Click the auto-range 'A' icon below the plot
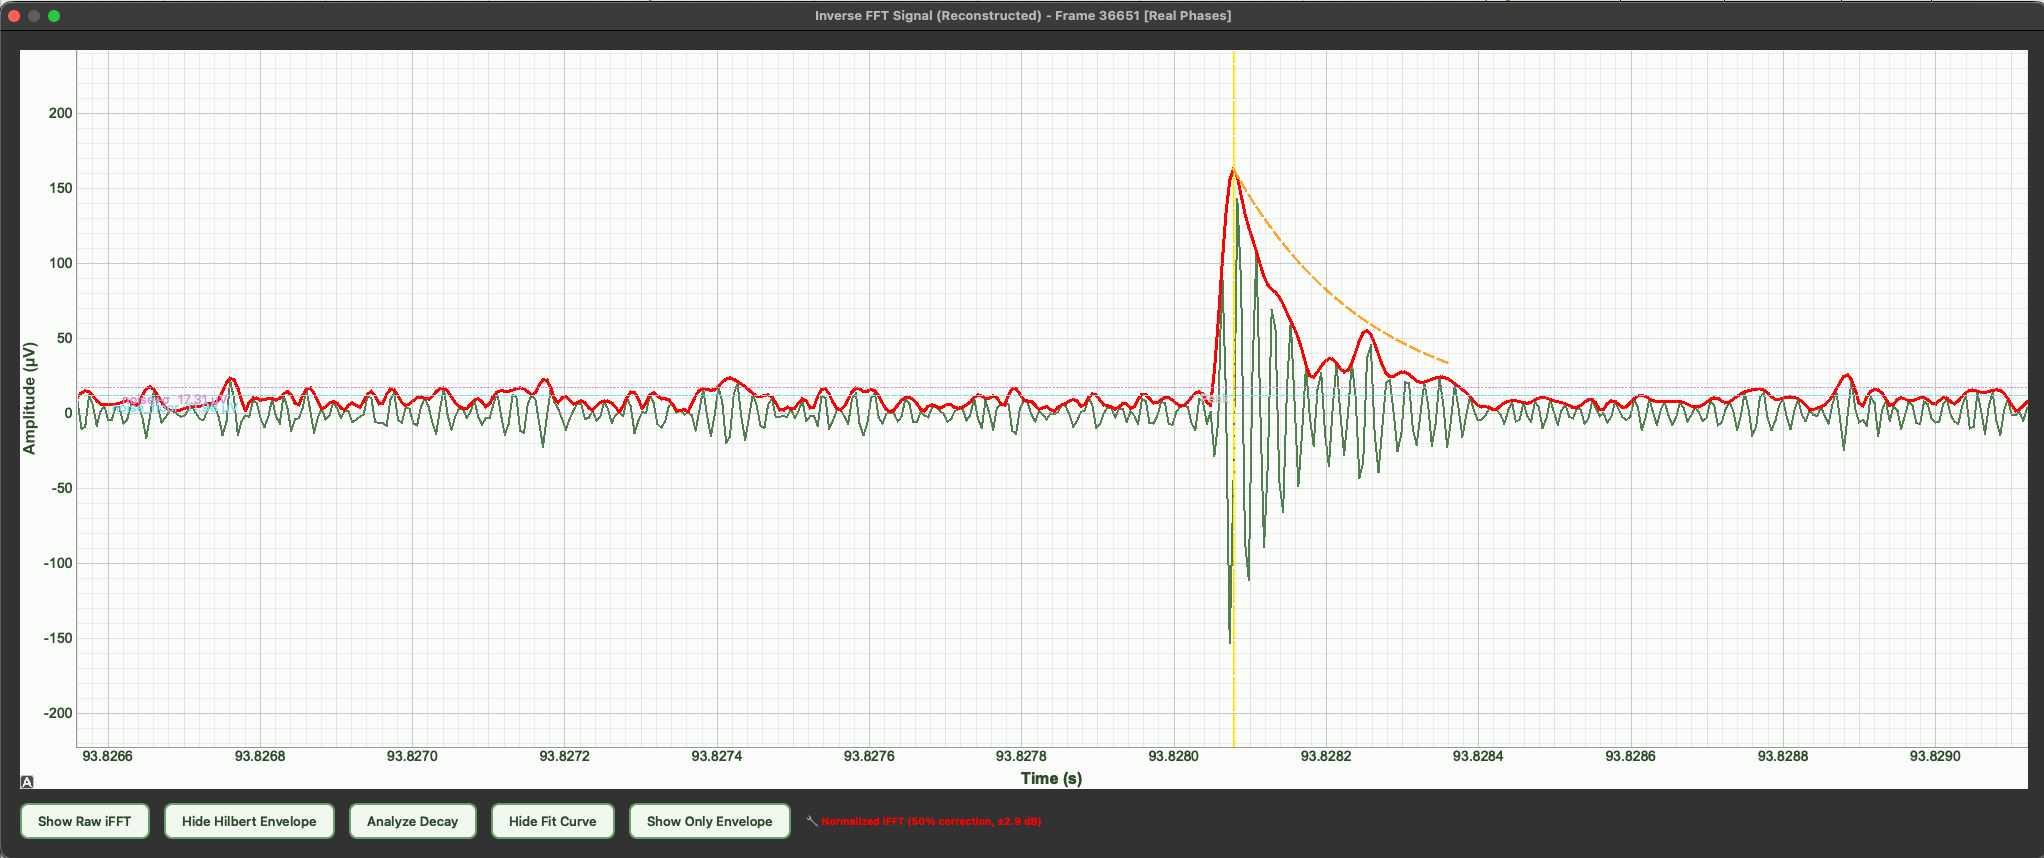Viewport: 2044px width, 858px height. tap(27, 782)
